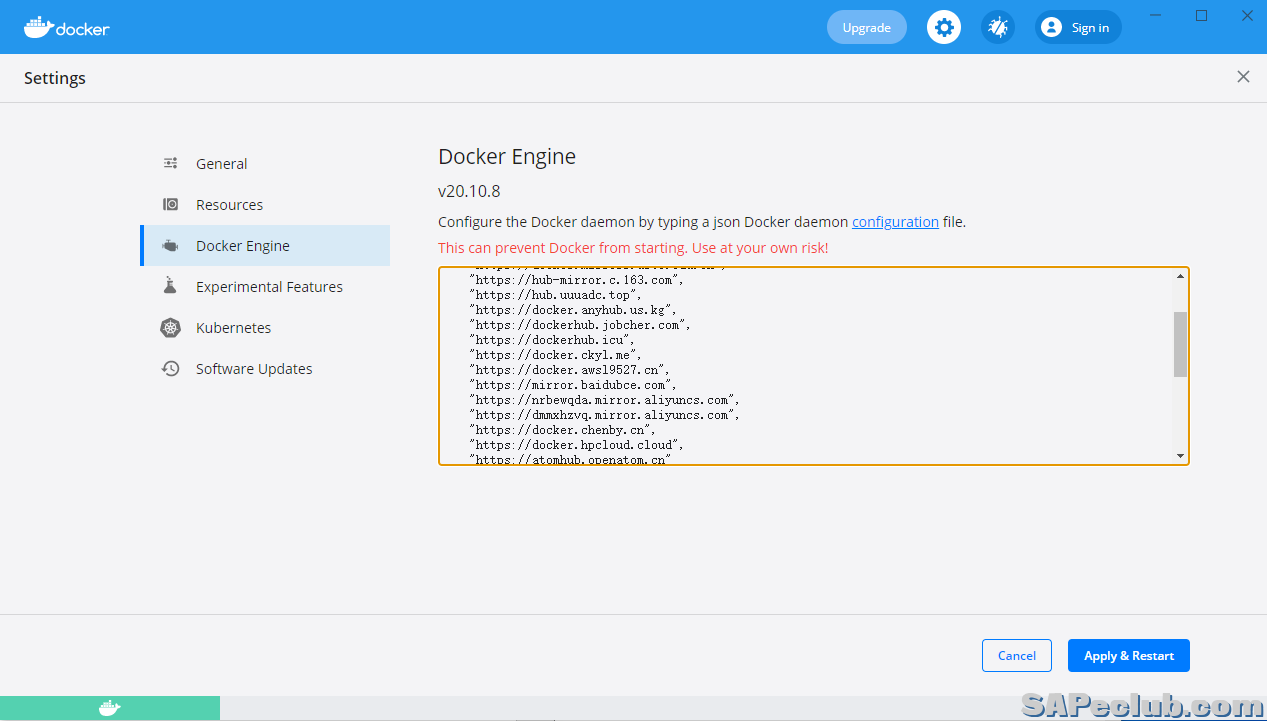Screen dimensions: 1267x721
Task: Open the daemon configuration link
Action: (x=895, y=222)
